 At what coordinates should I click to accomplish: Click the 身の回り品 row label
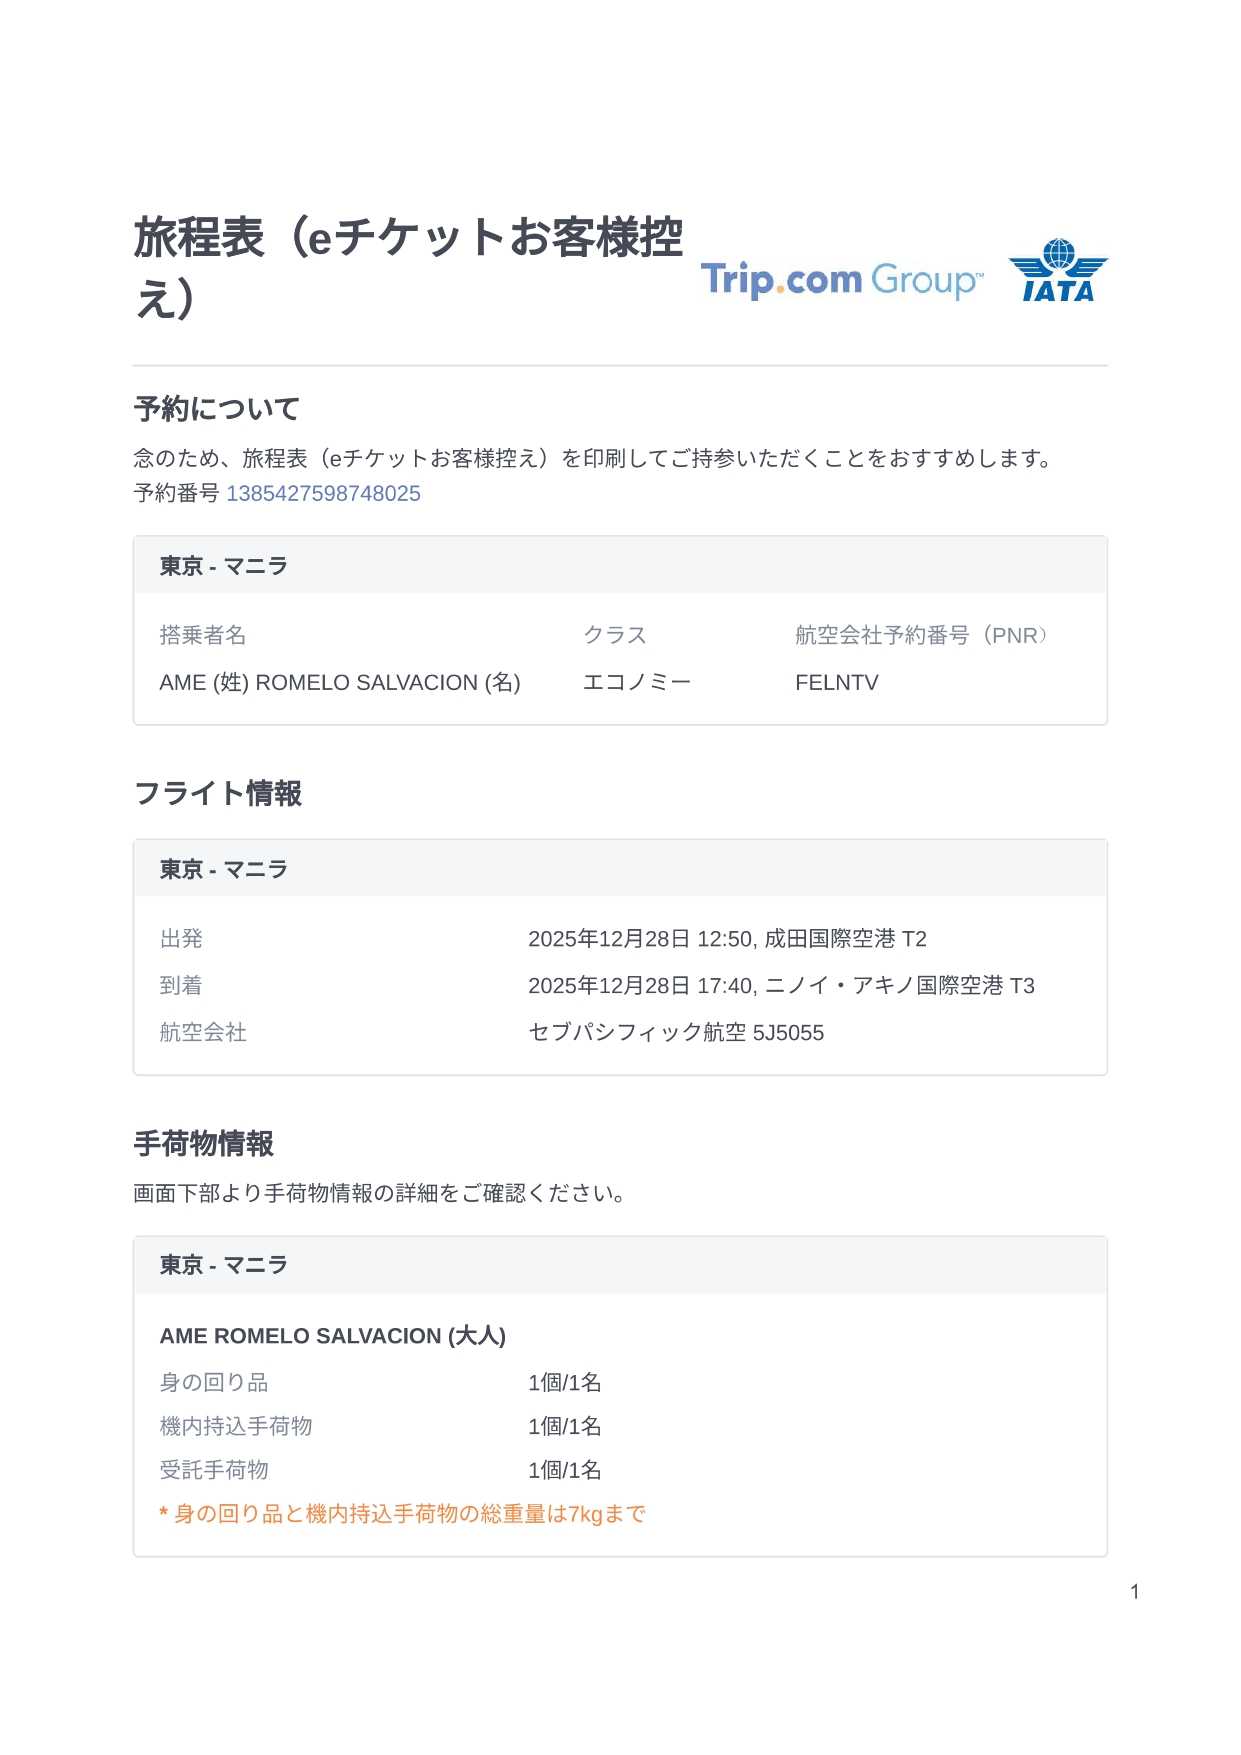pos(214,1383)
